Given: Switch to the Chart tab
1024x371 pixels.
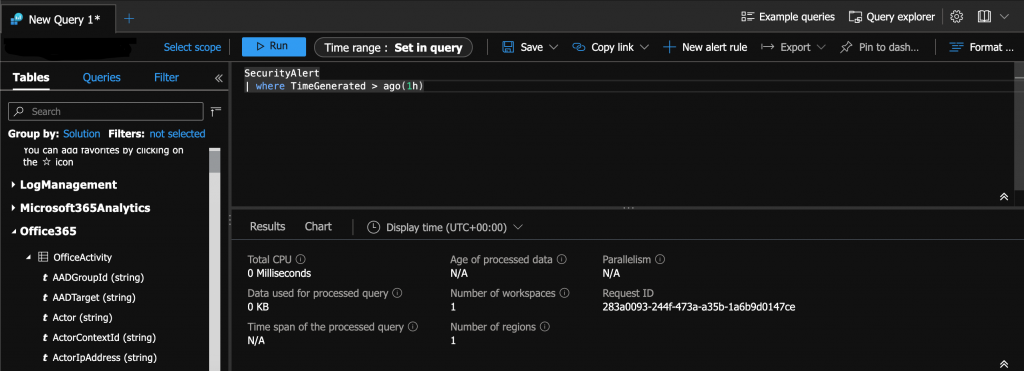Looking at the screenshot, I should point(318,227).
